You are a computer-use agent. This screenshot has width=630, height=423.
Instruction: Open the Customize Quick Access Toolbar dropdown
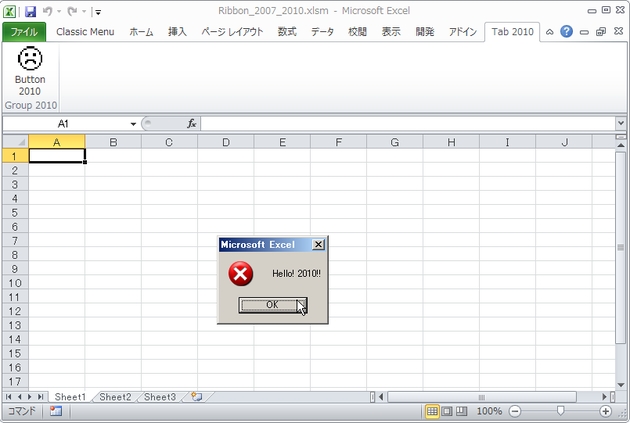(x=98, y=12)
